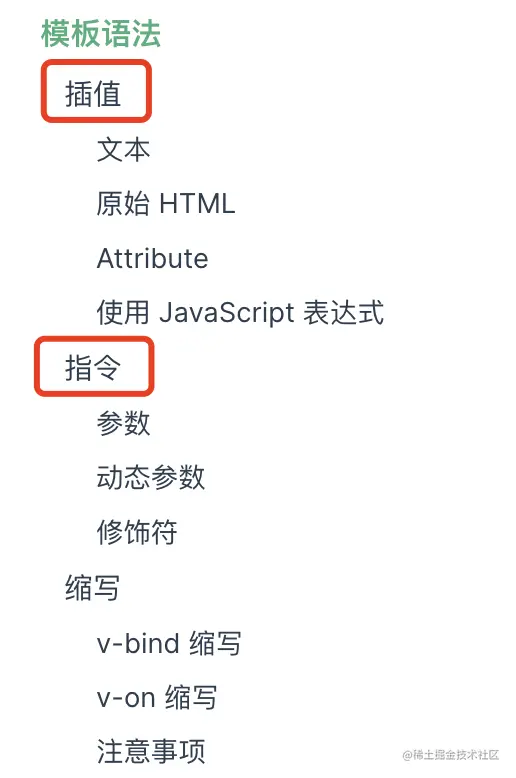This screenshot has height=778, width=516.
Task: Jump to the 修饰符 subsection
Action: tap(137, 532)
